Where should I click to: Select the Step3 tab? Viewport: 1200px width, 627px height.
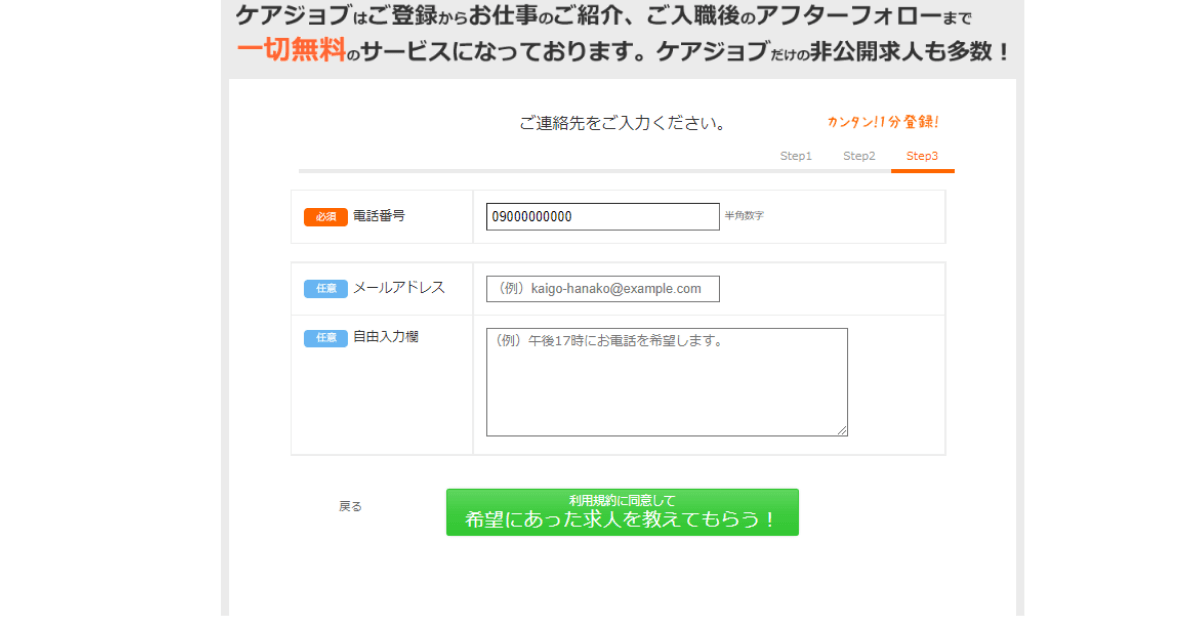(x=922, y=156)
